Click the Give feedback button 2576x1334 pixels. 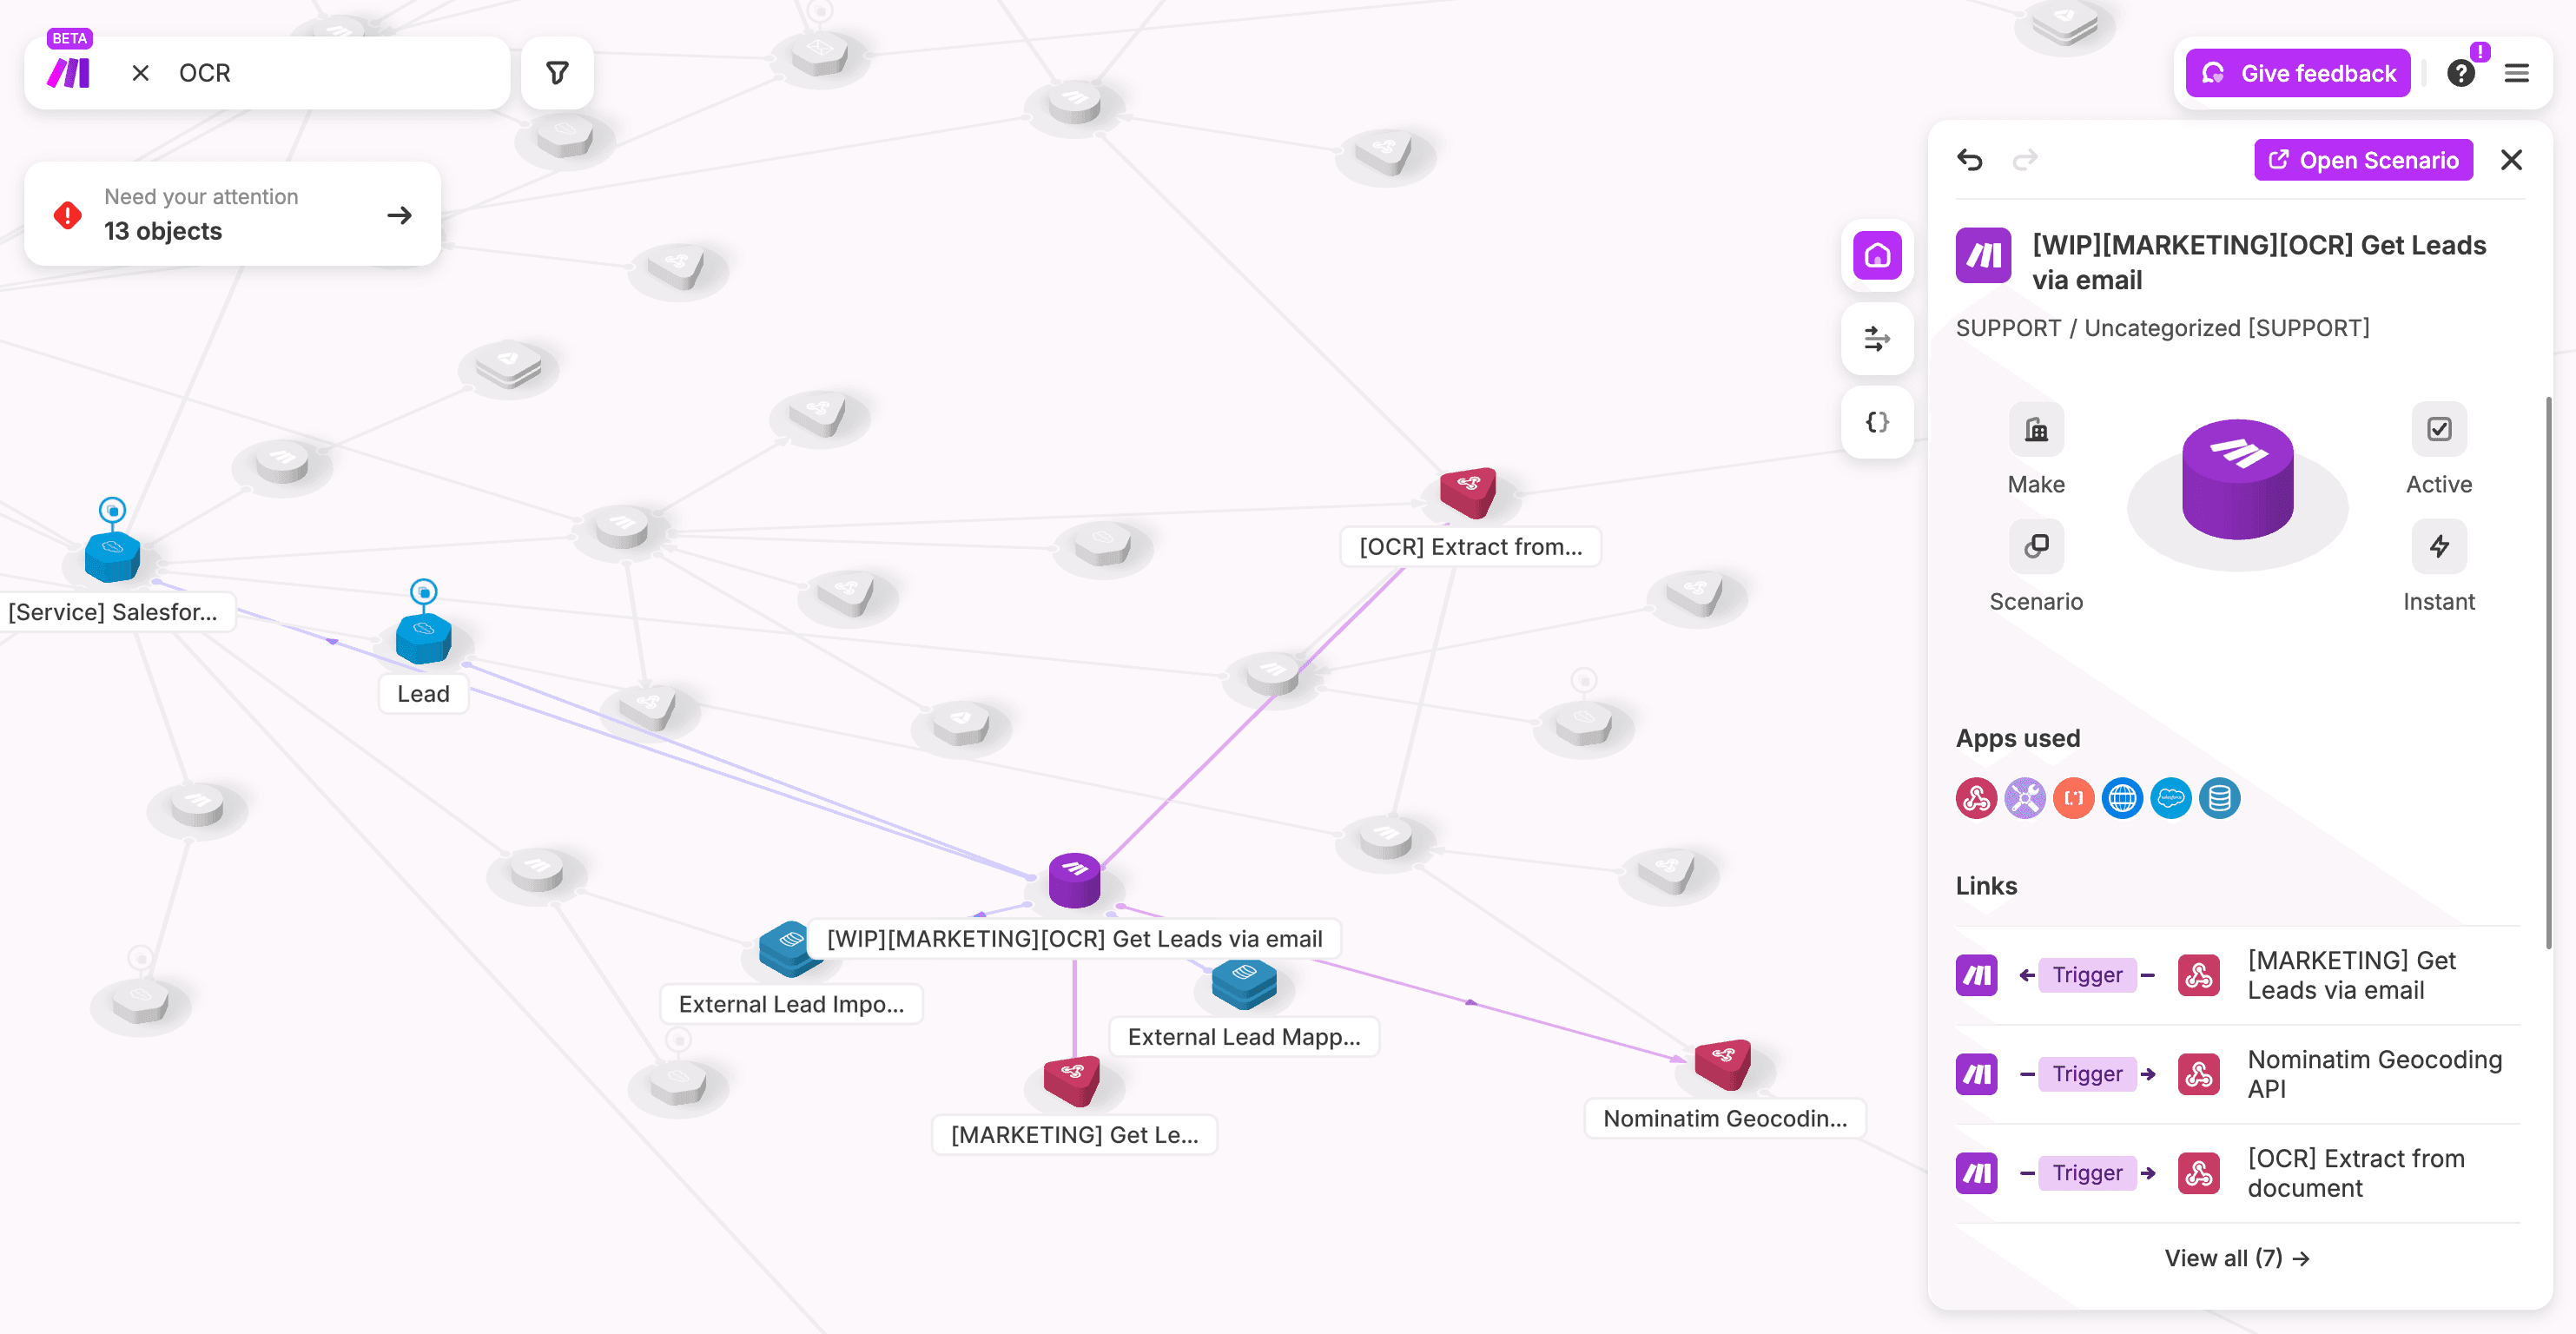[x=2297, y=73]
